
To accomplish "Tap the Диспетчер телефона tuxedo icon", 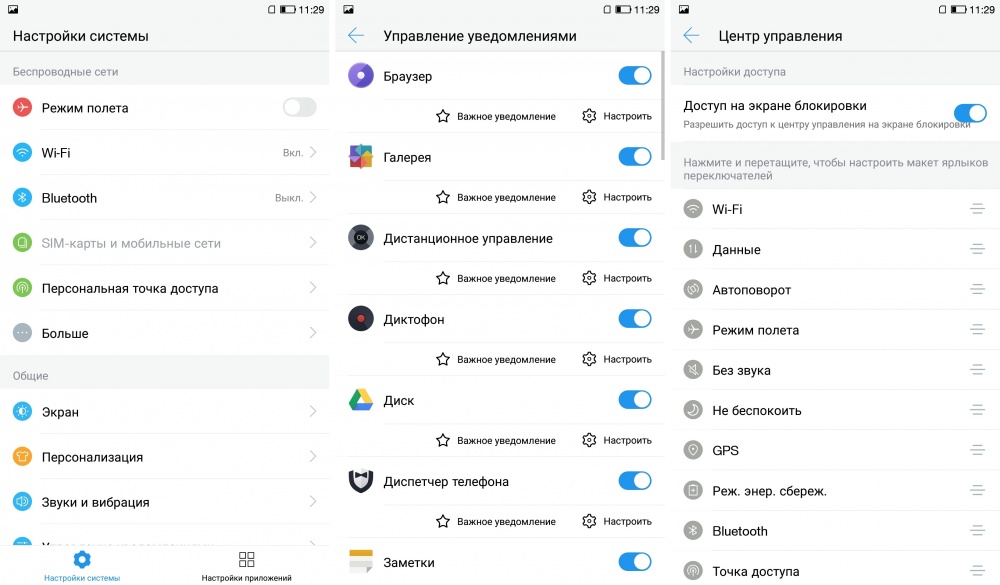I will coord(361,481).
